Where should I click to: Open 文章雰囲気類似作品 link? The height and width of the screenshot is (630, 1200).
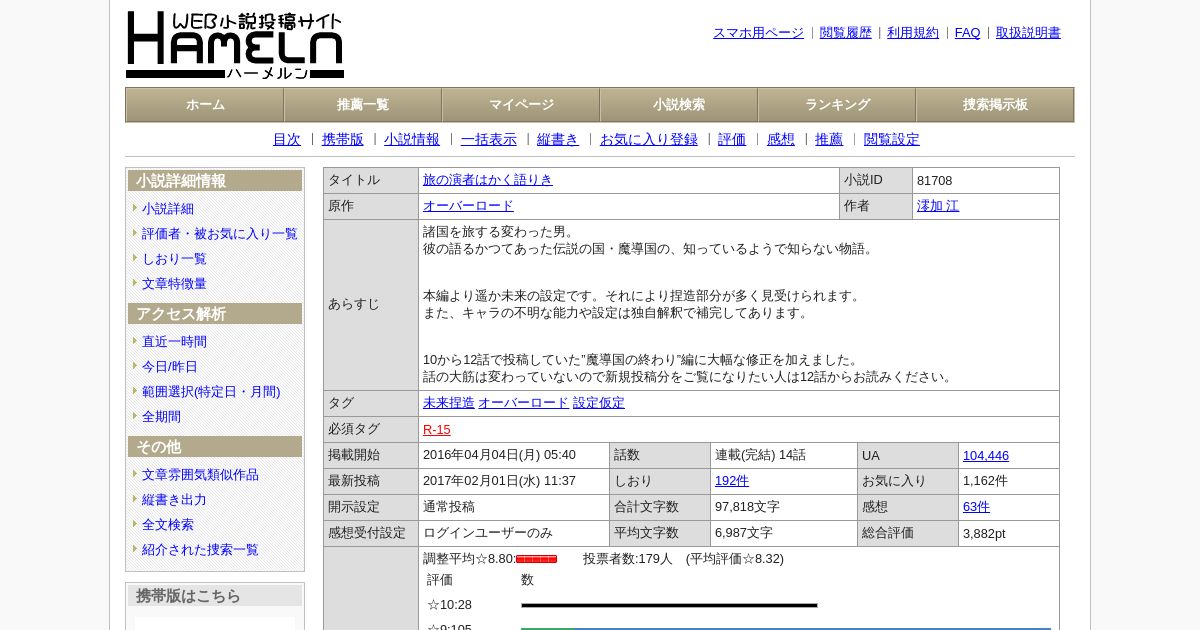[x=200, y=475]
